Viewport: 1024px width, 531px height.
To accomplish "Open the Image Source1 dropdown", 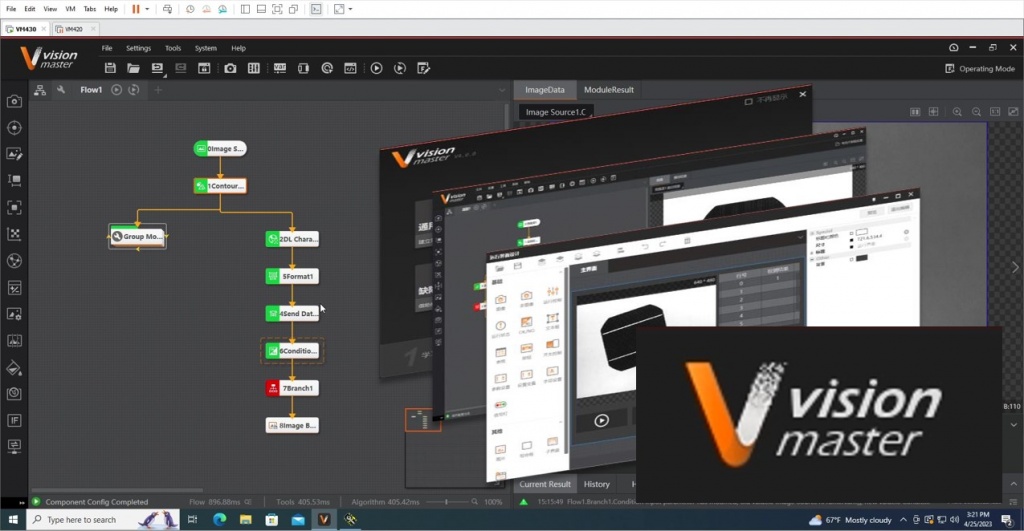I will (556, 112).
